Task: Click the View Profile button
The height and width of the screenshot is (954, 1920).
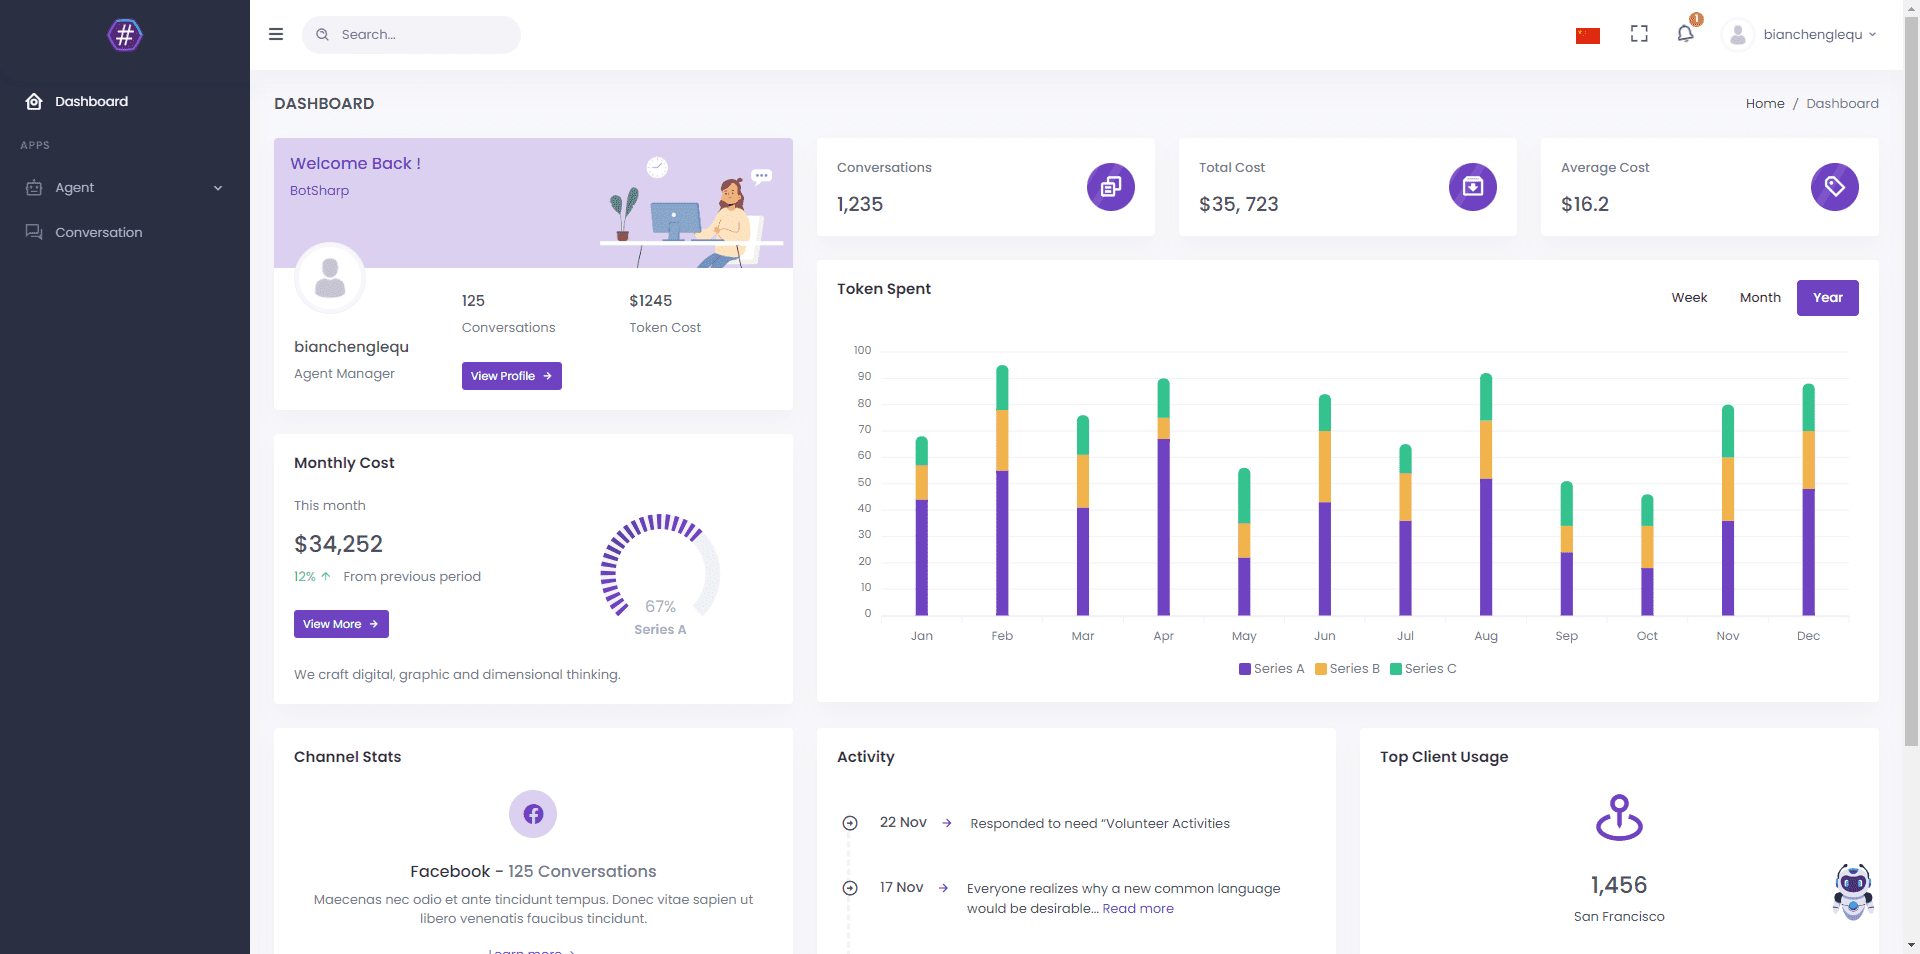Action: click(511, 376)
